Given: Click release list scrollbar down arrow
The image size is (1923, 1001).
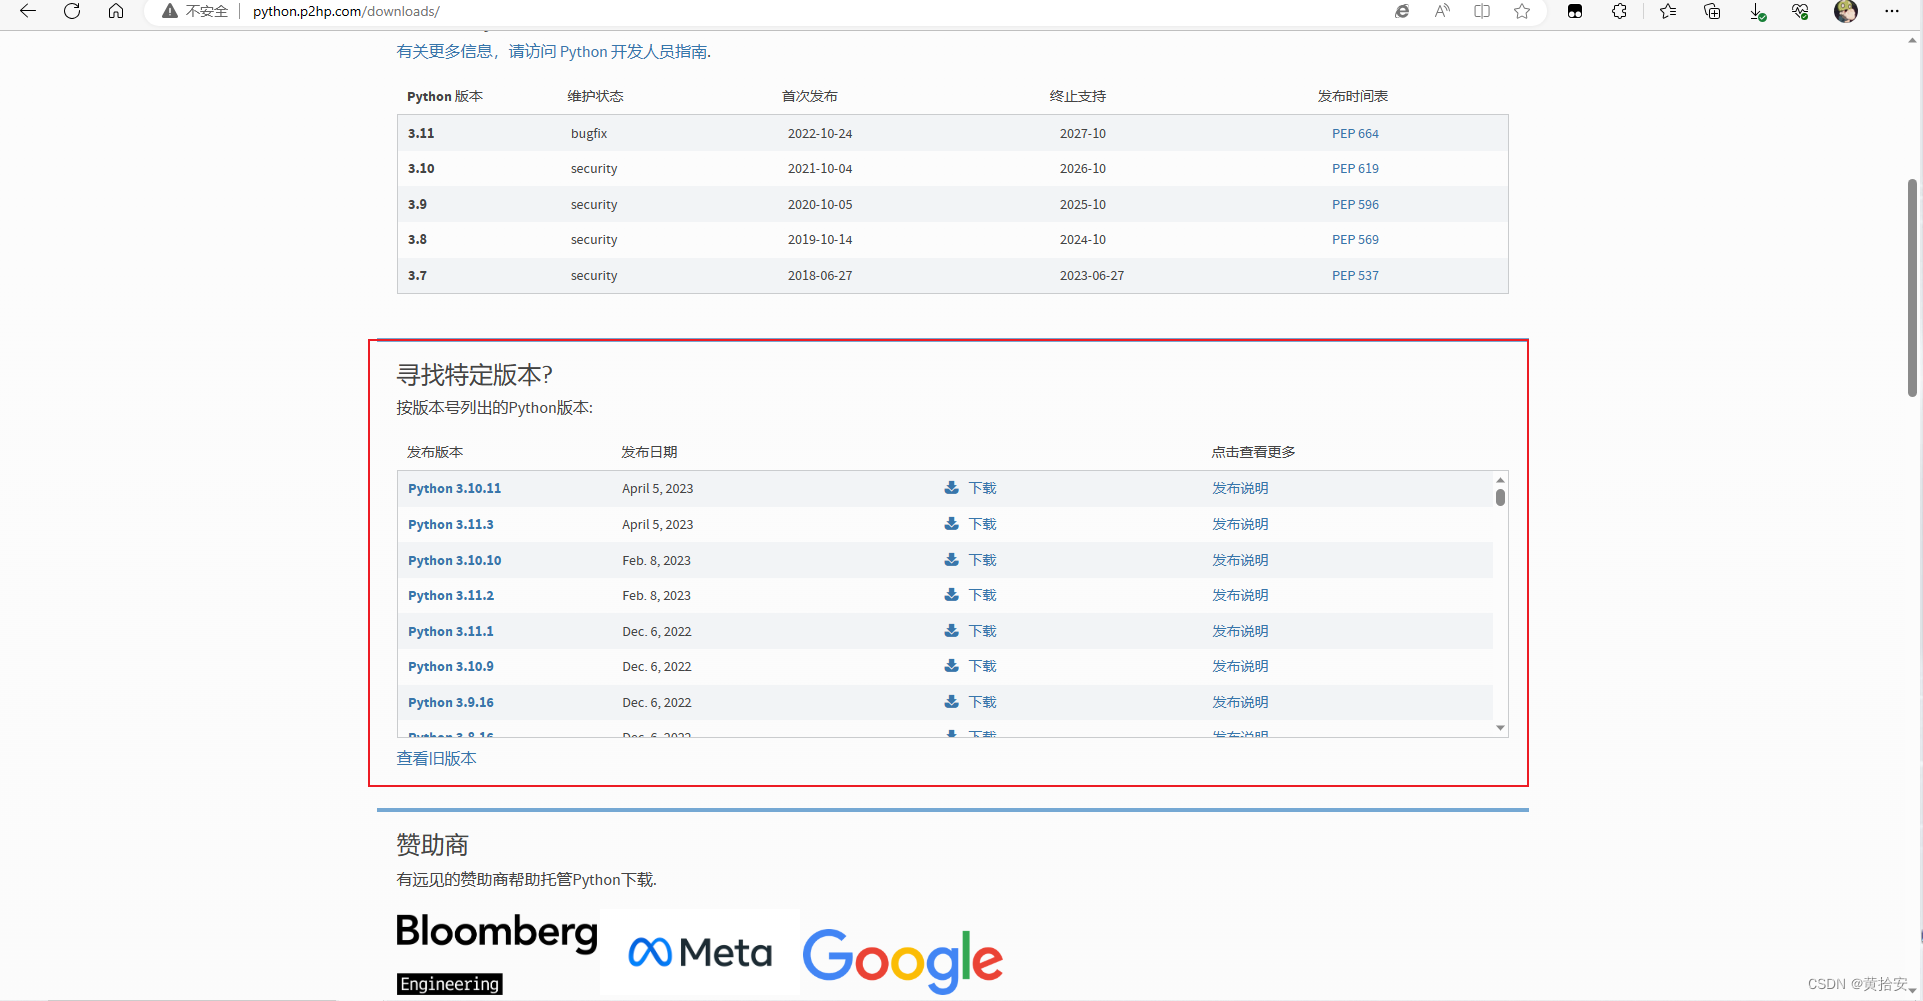Looking at the screenshot, I should [x=1500, y=728].
